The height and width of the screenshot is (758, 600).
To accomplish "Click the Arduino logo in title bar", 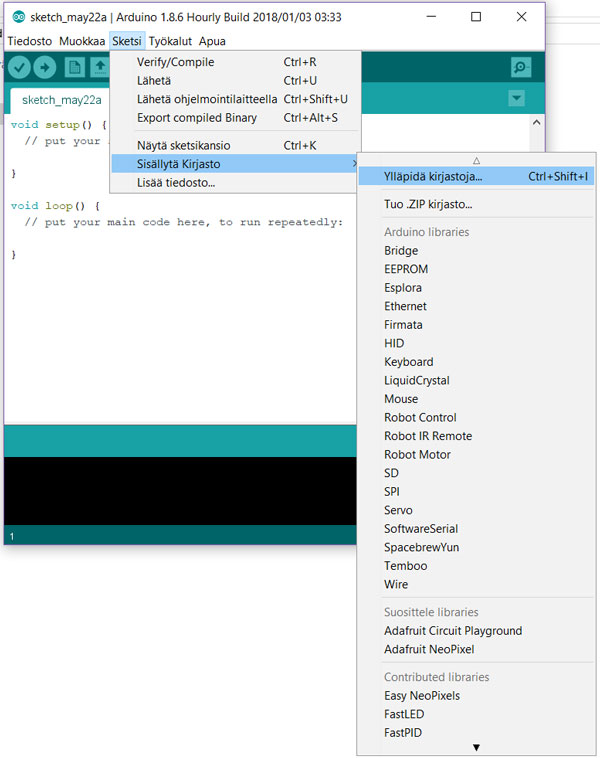I will tap(18, 17).
